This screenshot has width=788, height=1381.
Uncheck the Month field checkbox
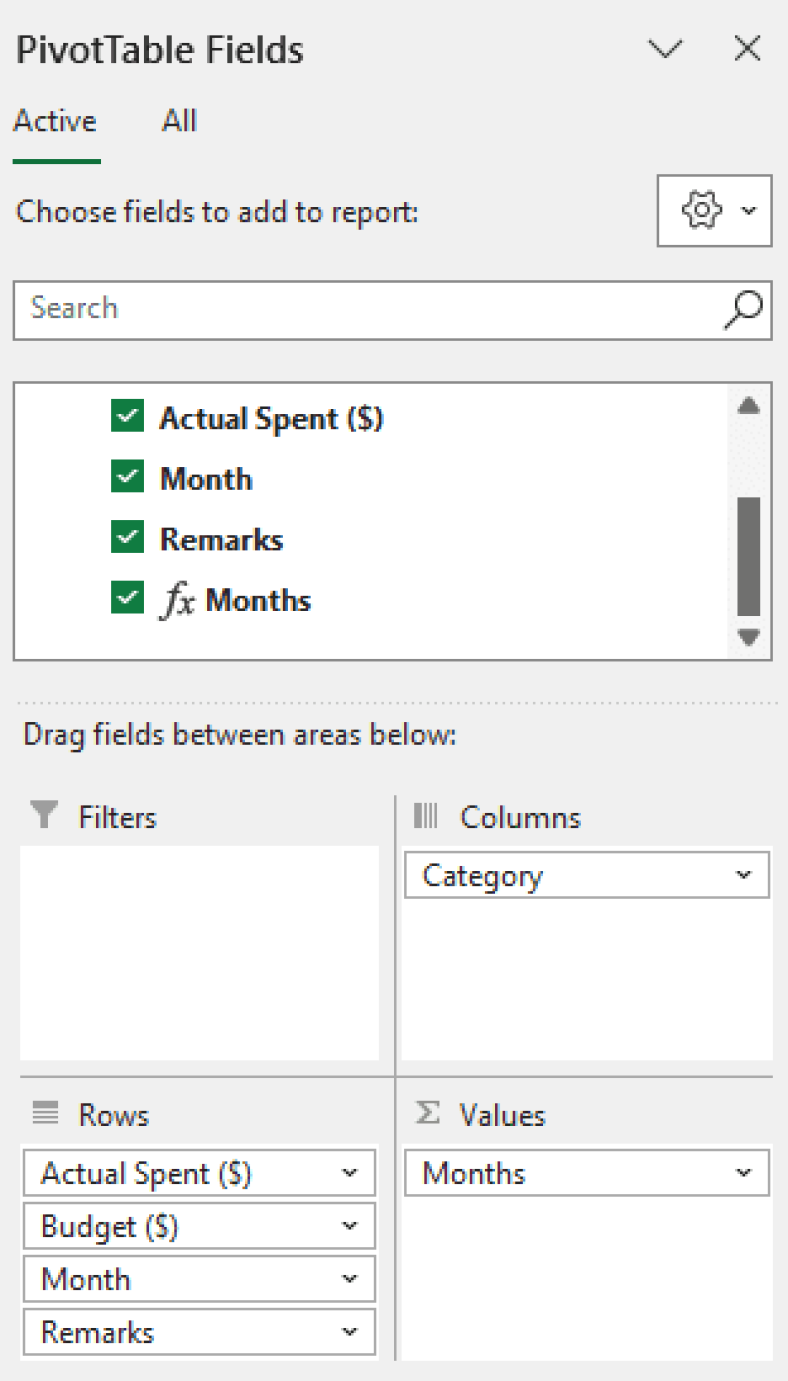(x=127, y=477)
